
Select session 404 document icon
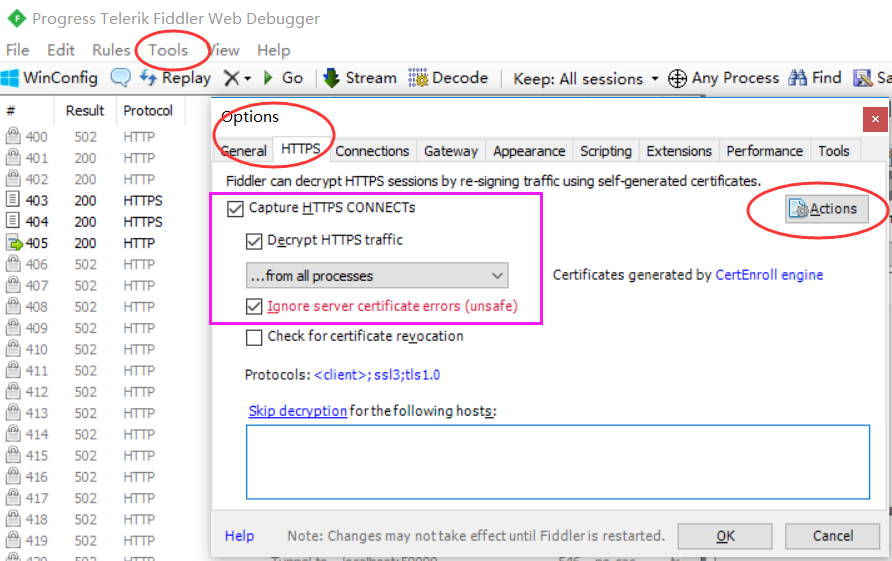13,221
